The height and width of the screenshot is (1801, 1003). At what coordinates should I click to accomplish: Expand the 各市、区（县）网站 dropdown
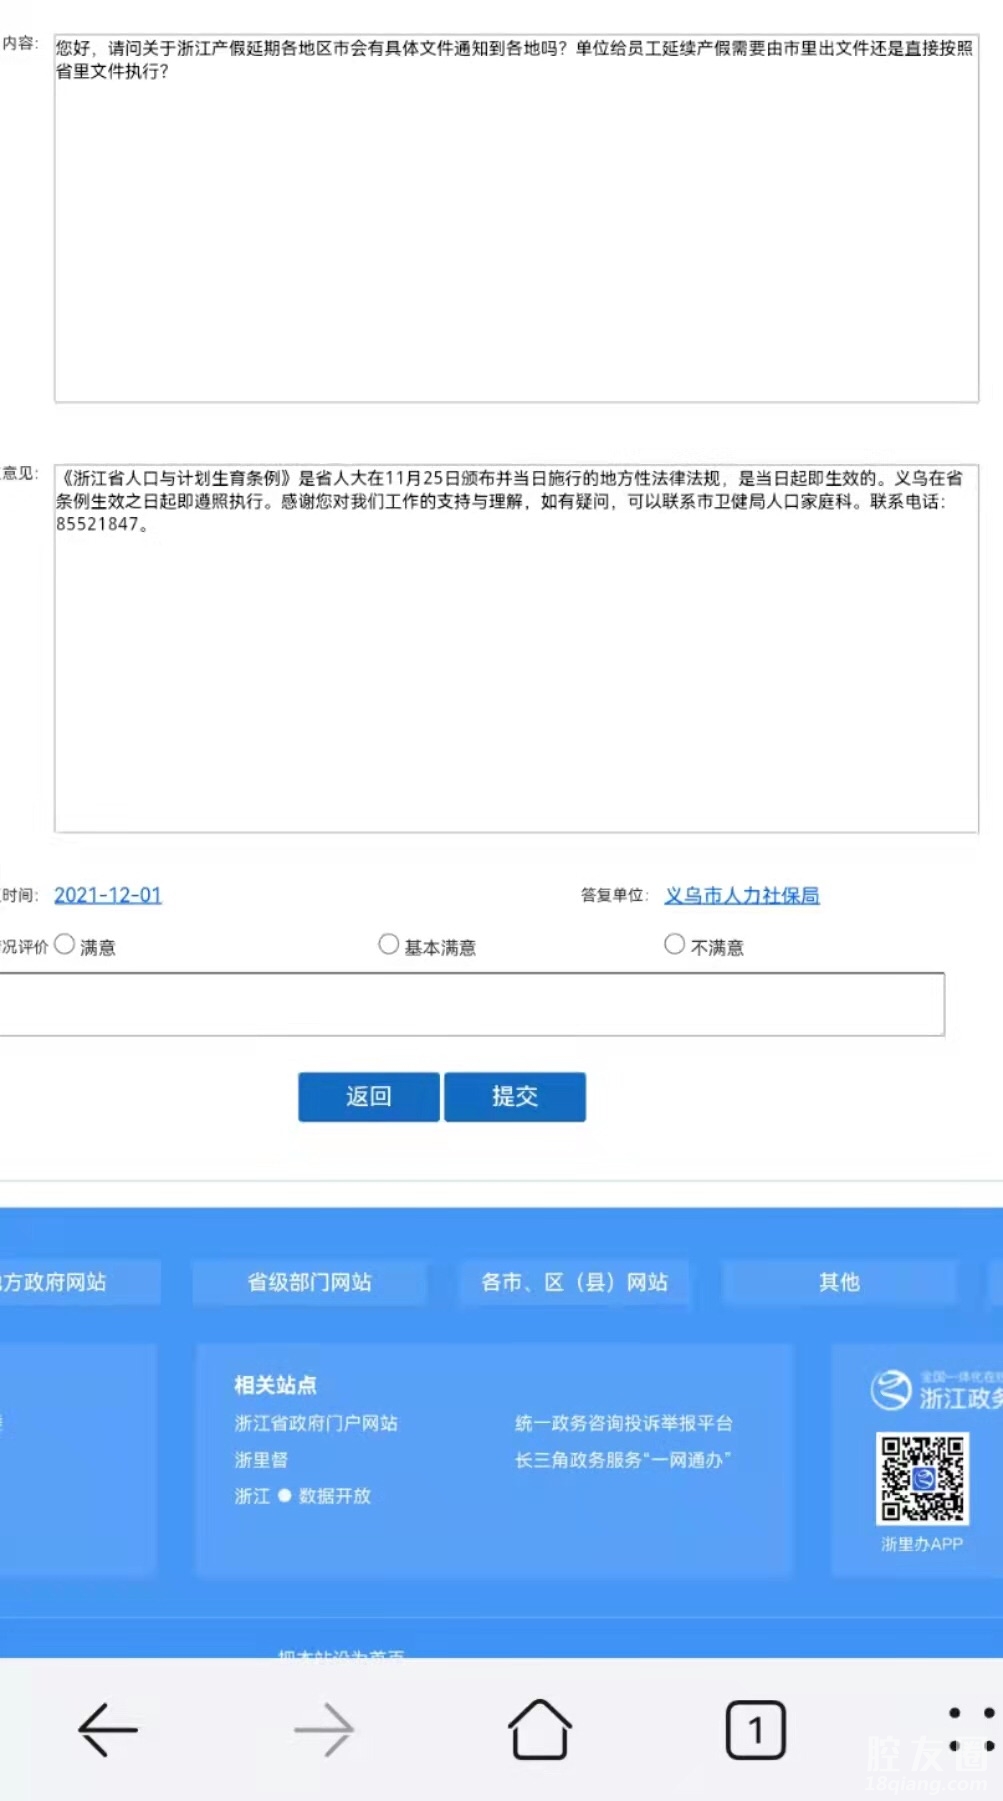(x=574, y=1282)
